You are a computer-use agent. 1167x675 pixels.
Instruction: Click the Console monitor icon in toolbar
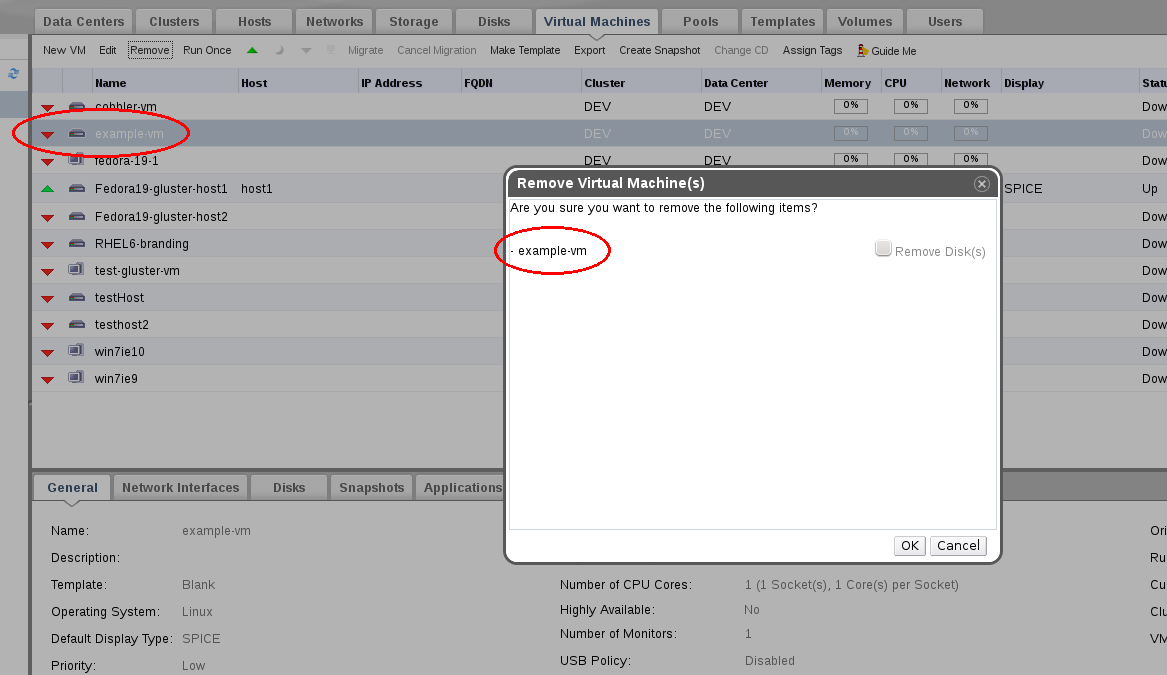[x=331, y=50]
